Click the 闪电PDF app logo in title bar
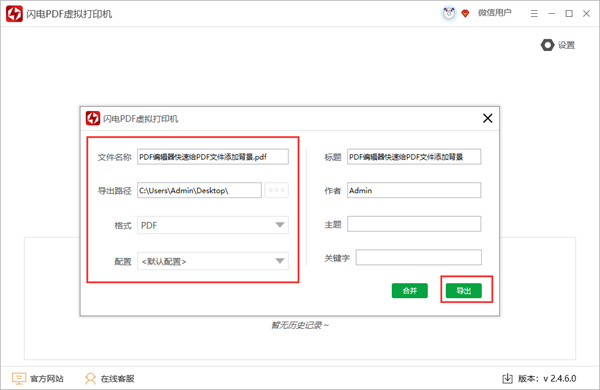This screenshot has height=390, width=600. coord(14,14)
